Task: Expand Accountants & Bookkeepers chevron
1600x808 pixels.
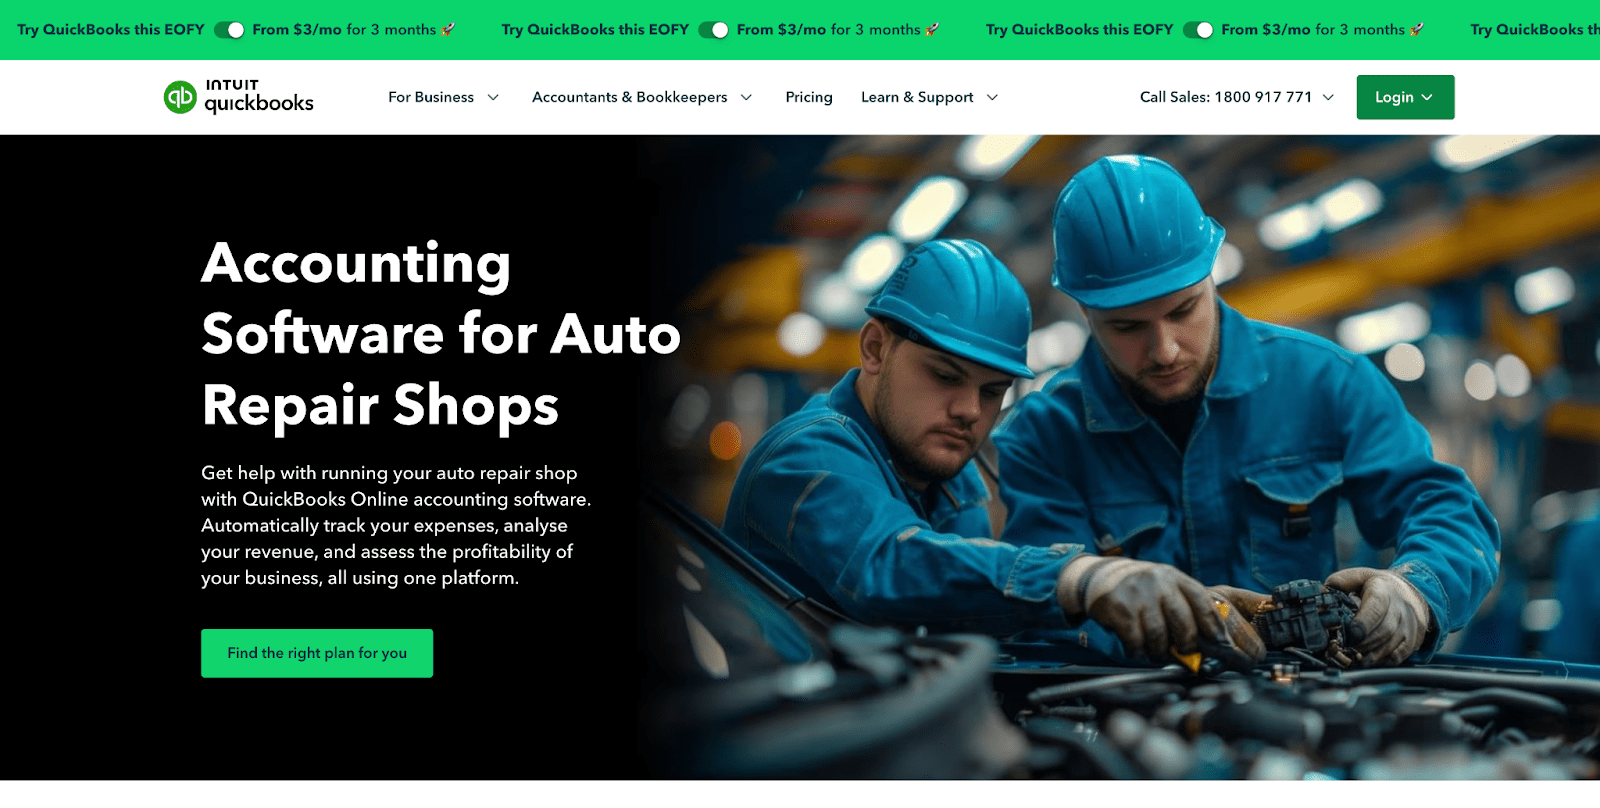Action: tap(746, 97)
